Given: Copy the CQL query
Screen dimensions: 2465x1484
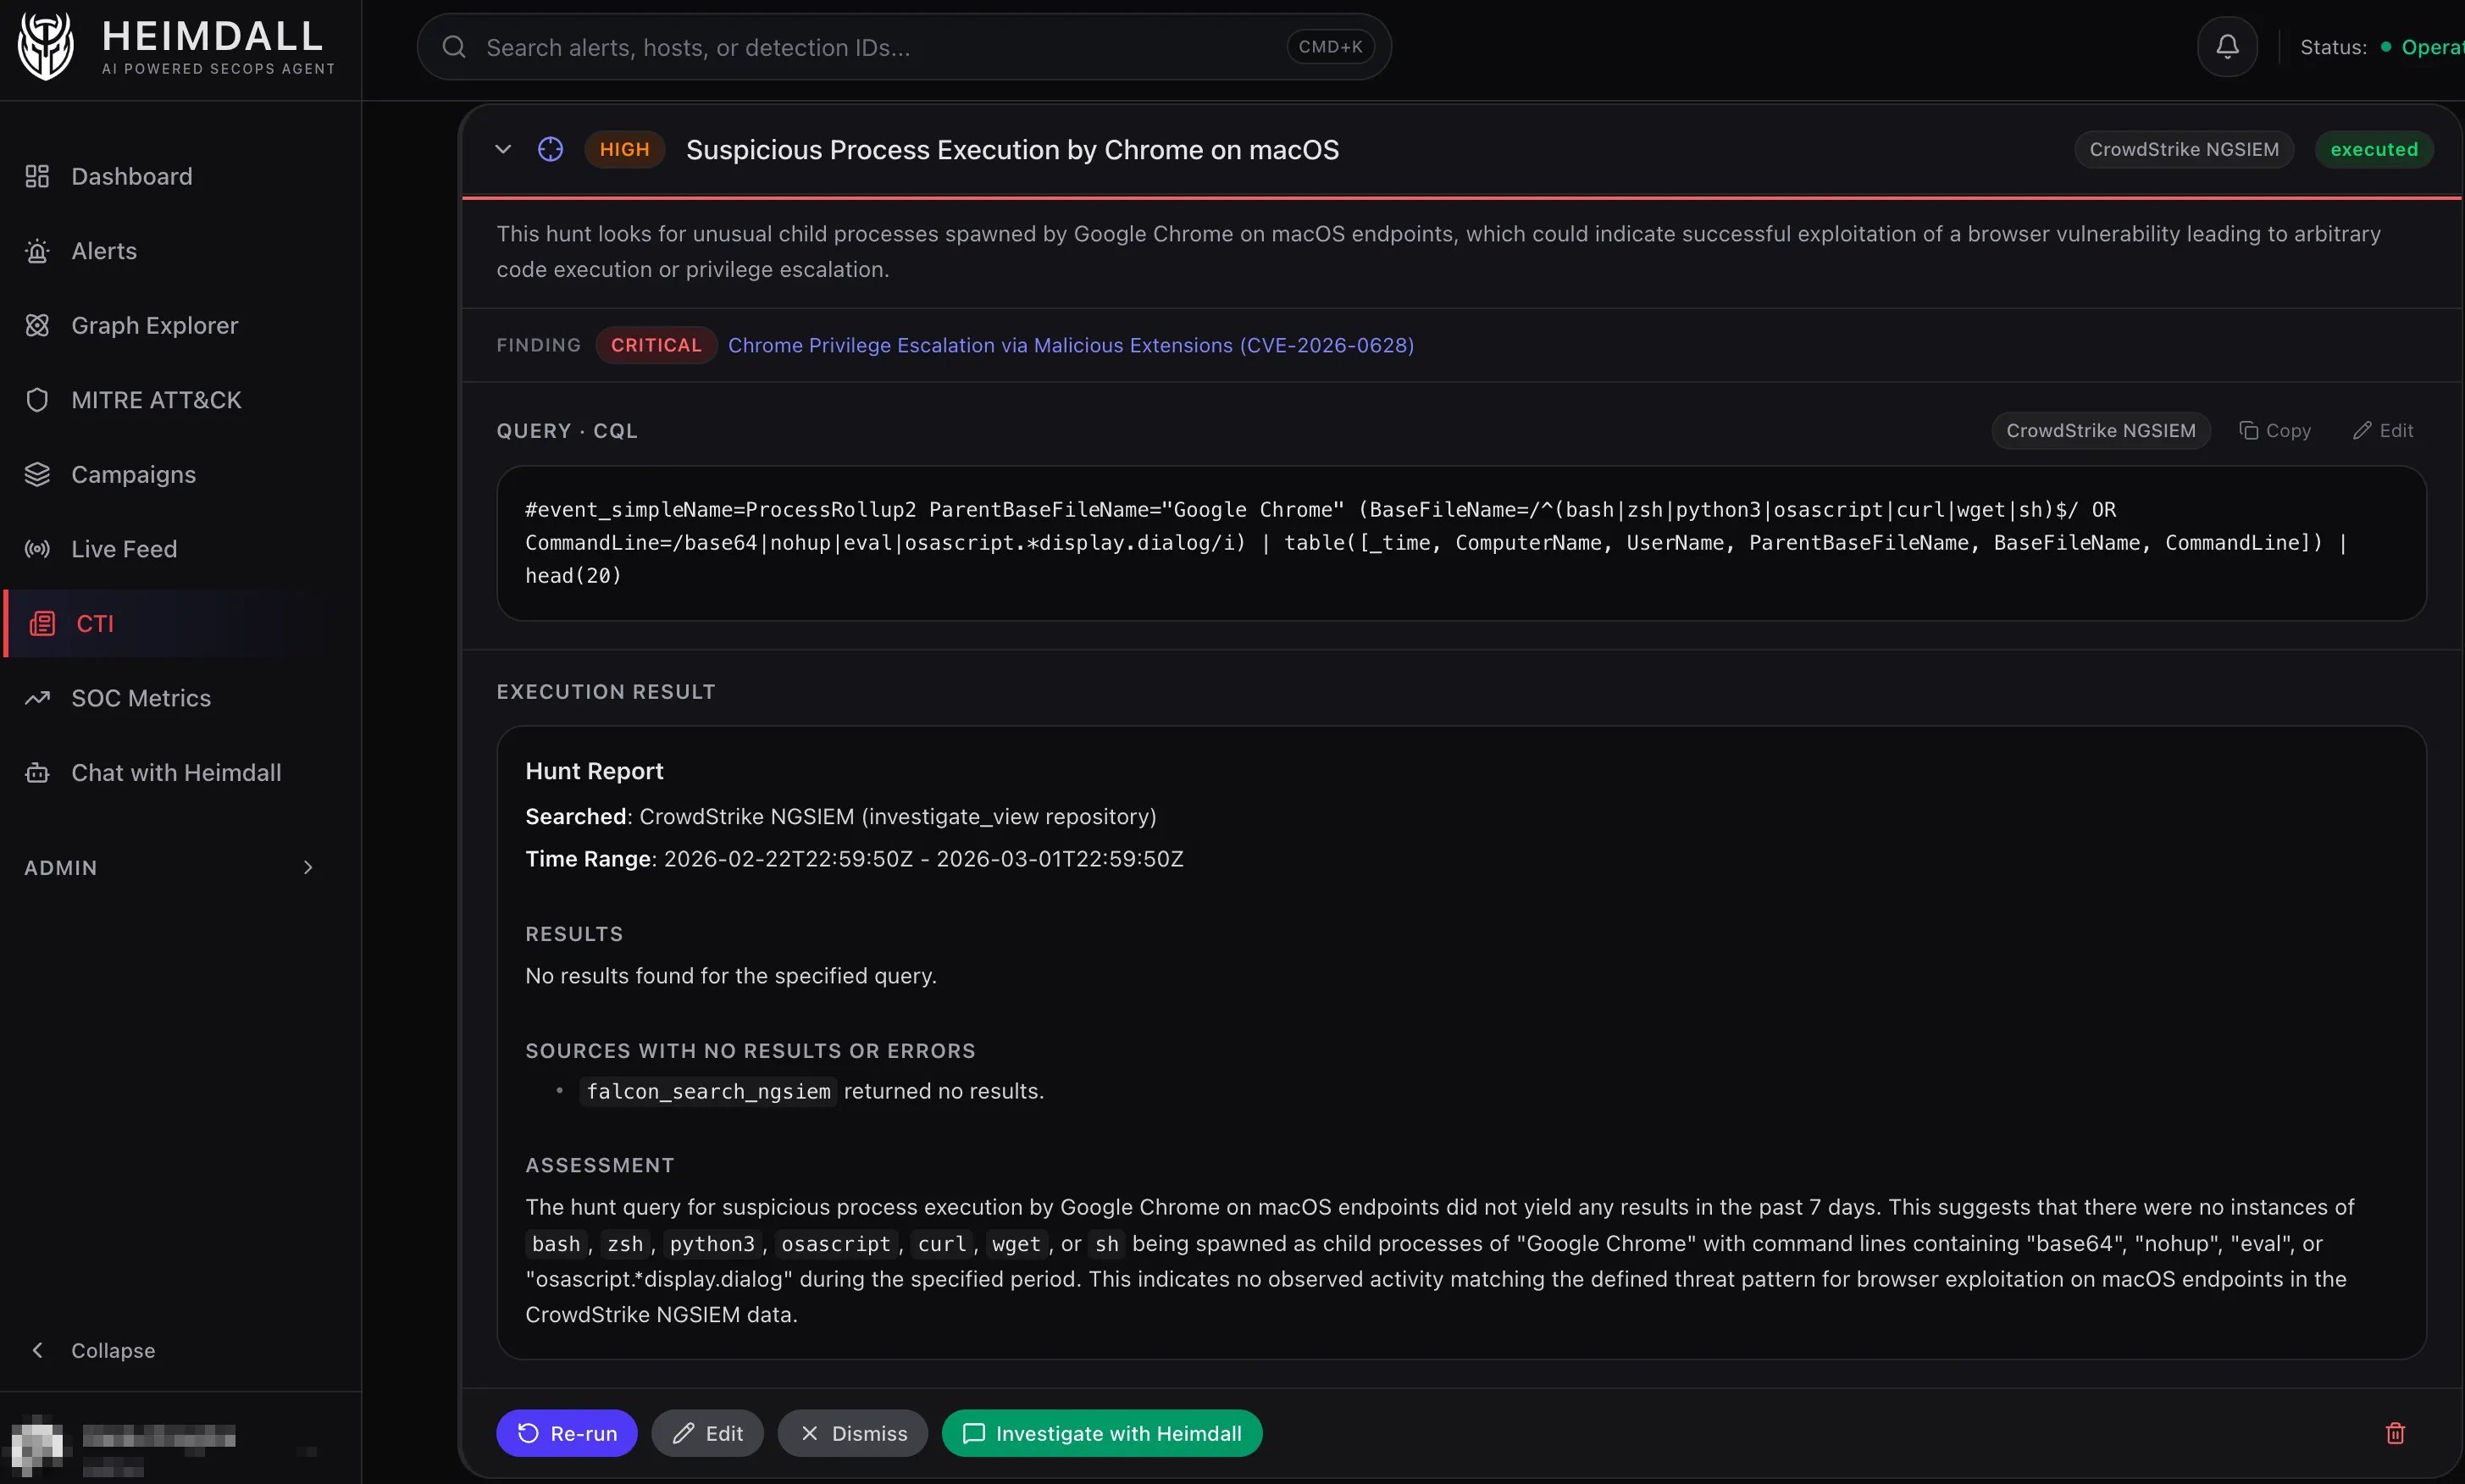Looking at the screenshot, I should [2275, 430].
